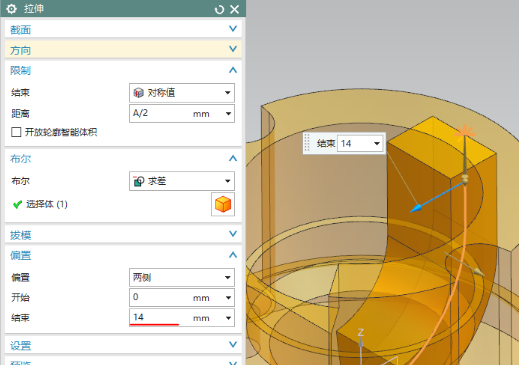Grab the dotted handle of the 结束 box
This screenshot has width=520, height=365.
(x=307, y=143)
